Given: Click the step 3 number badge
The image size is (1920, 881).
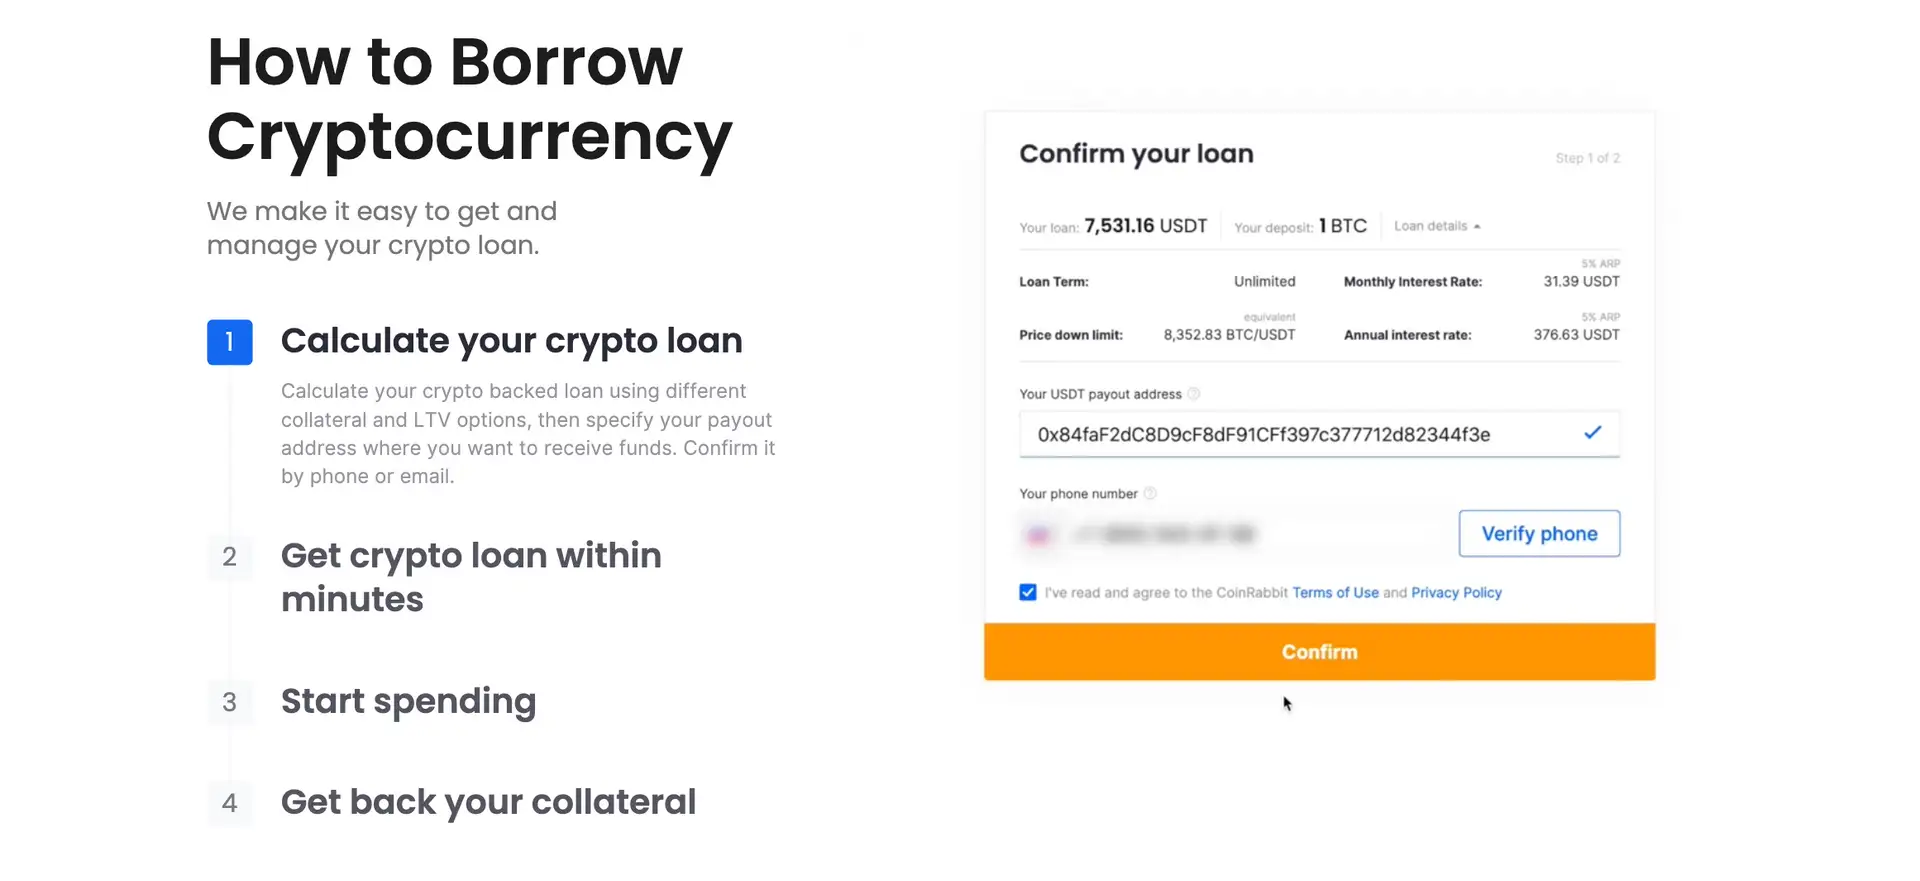Looking at the screenshot, I should click(229, 702).
